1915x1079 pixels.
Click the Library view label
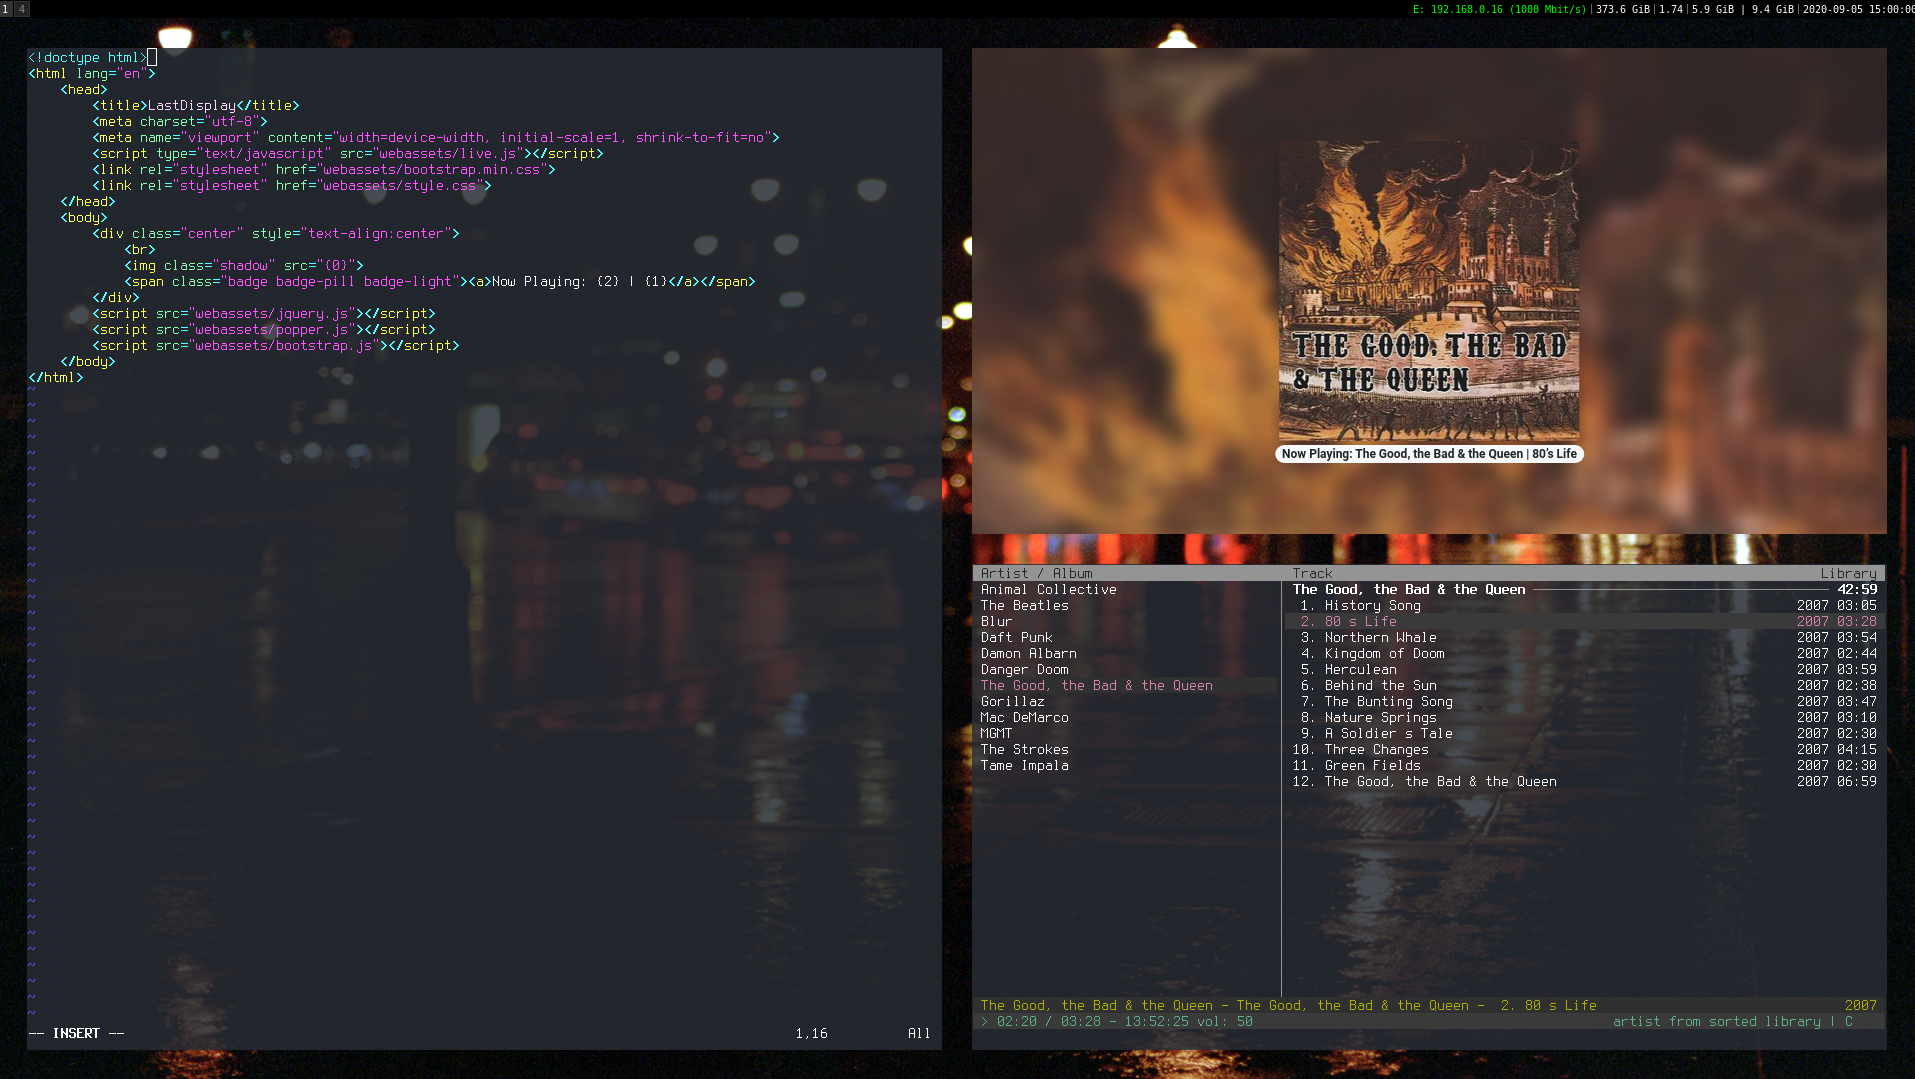click(x=1848, y=574)
